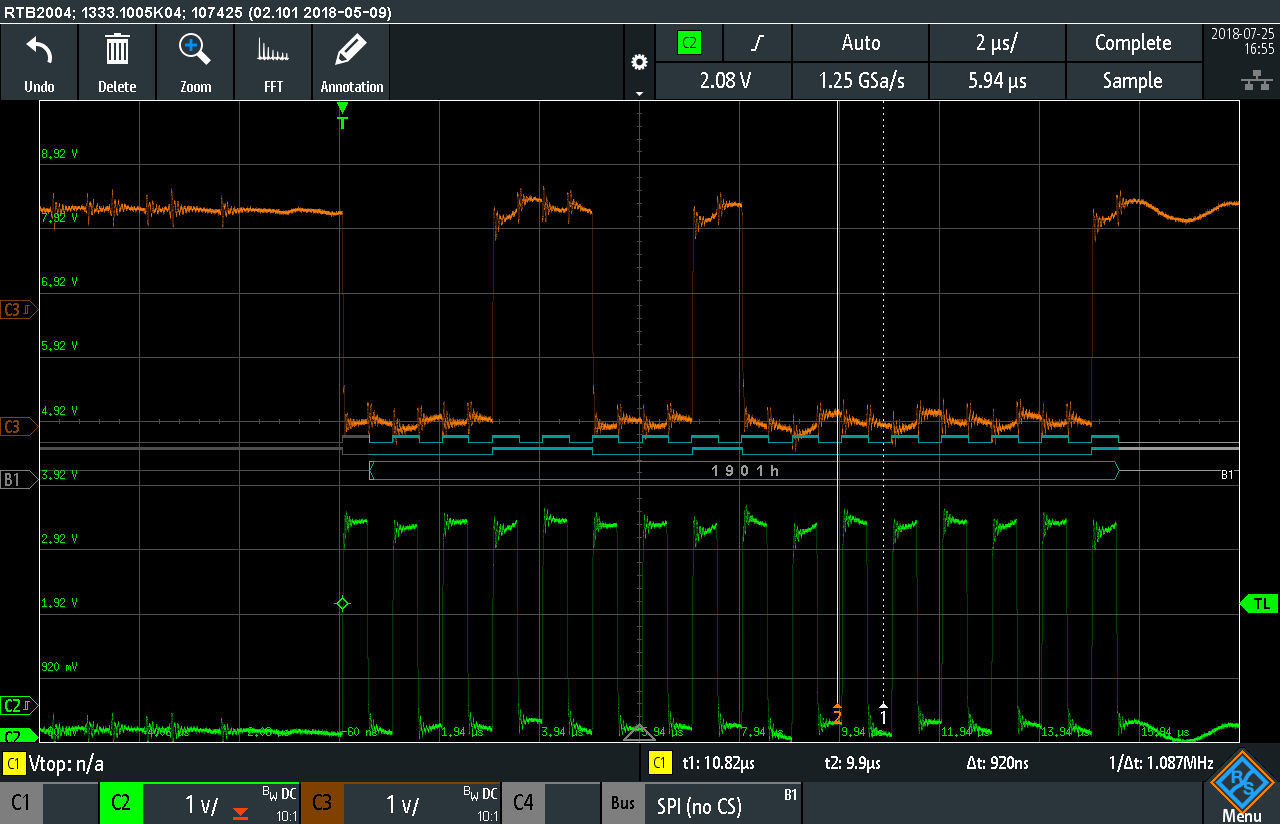Click the Complete acquisition status field
Viewport: 1280px width, 824px height.
tap(1133, 43)
